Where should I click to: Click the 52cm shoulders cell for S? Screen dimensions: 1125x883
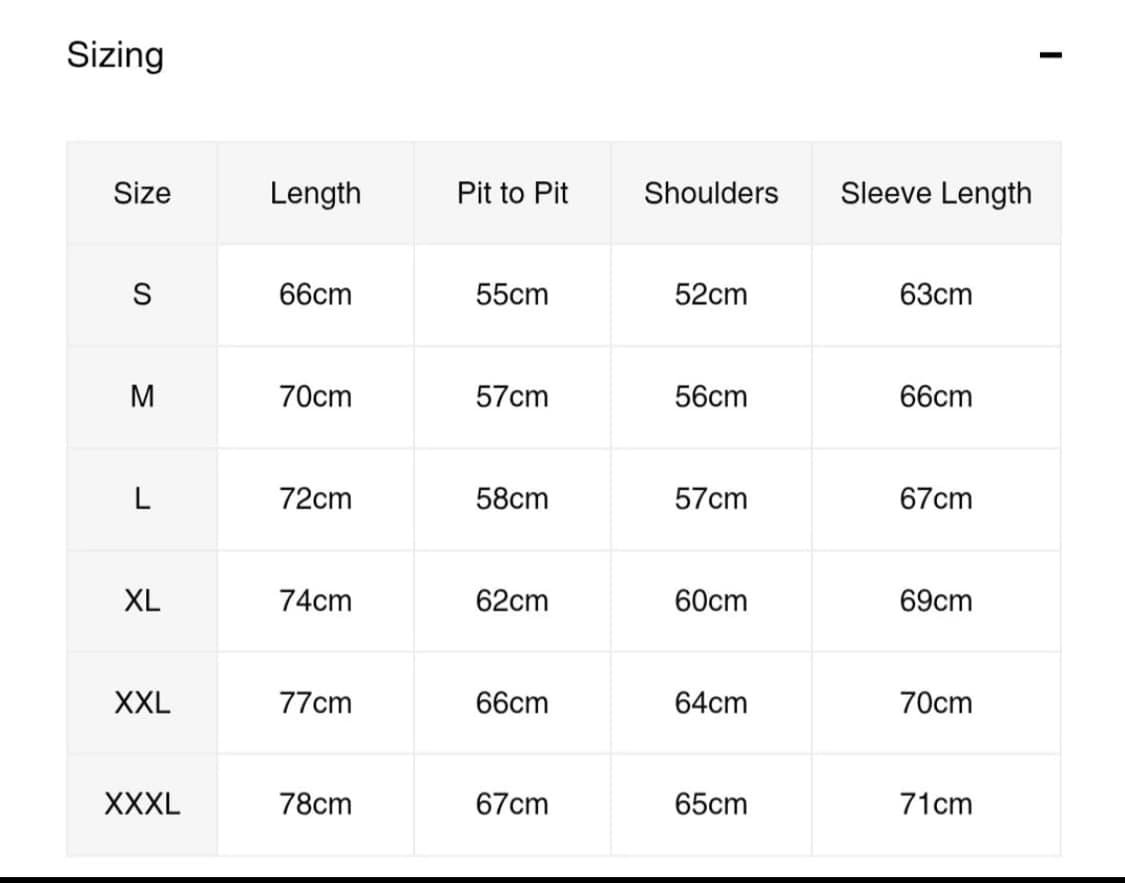click(x=711, y=295)
